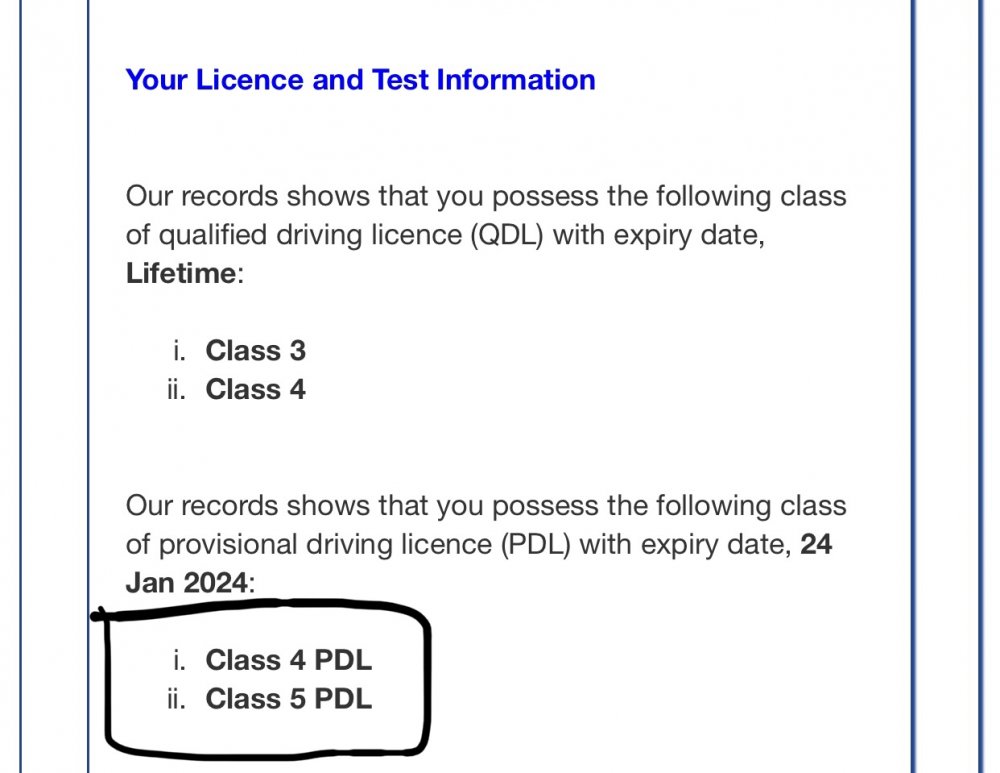The width and height of the screenshot is (1000, 773).
Task: Click "Our records shows" in the first paragraph
Action: pos(247,196)
